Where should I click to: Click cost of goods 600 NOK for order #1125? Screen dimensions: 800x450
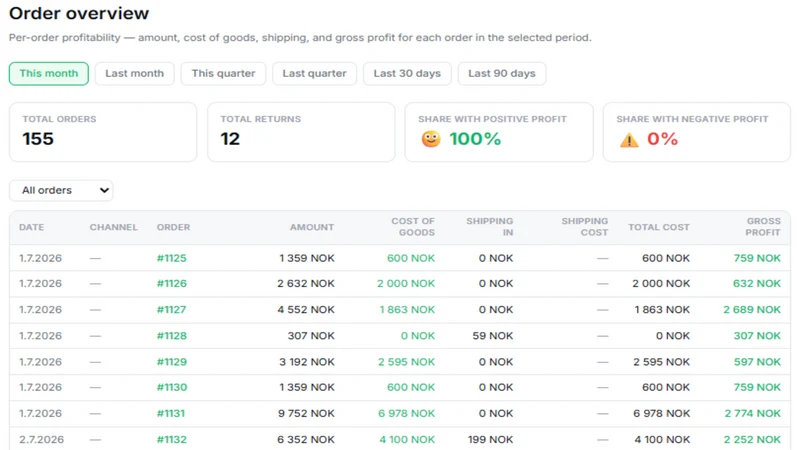[x=411, y=258]
